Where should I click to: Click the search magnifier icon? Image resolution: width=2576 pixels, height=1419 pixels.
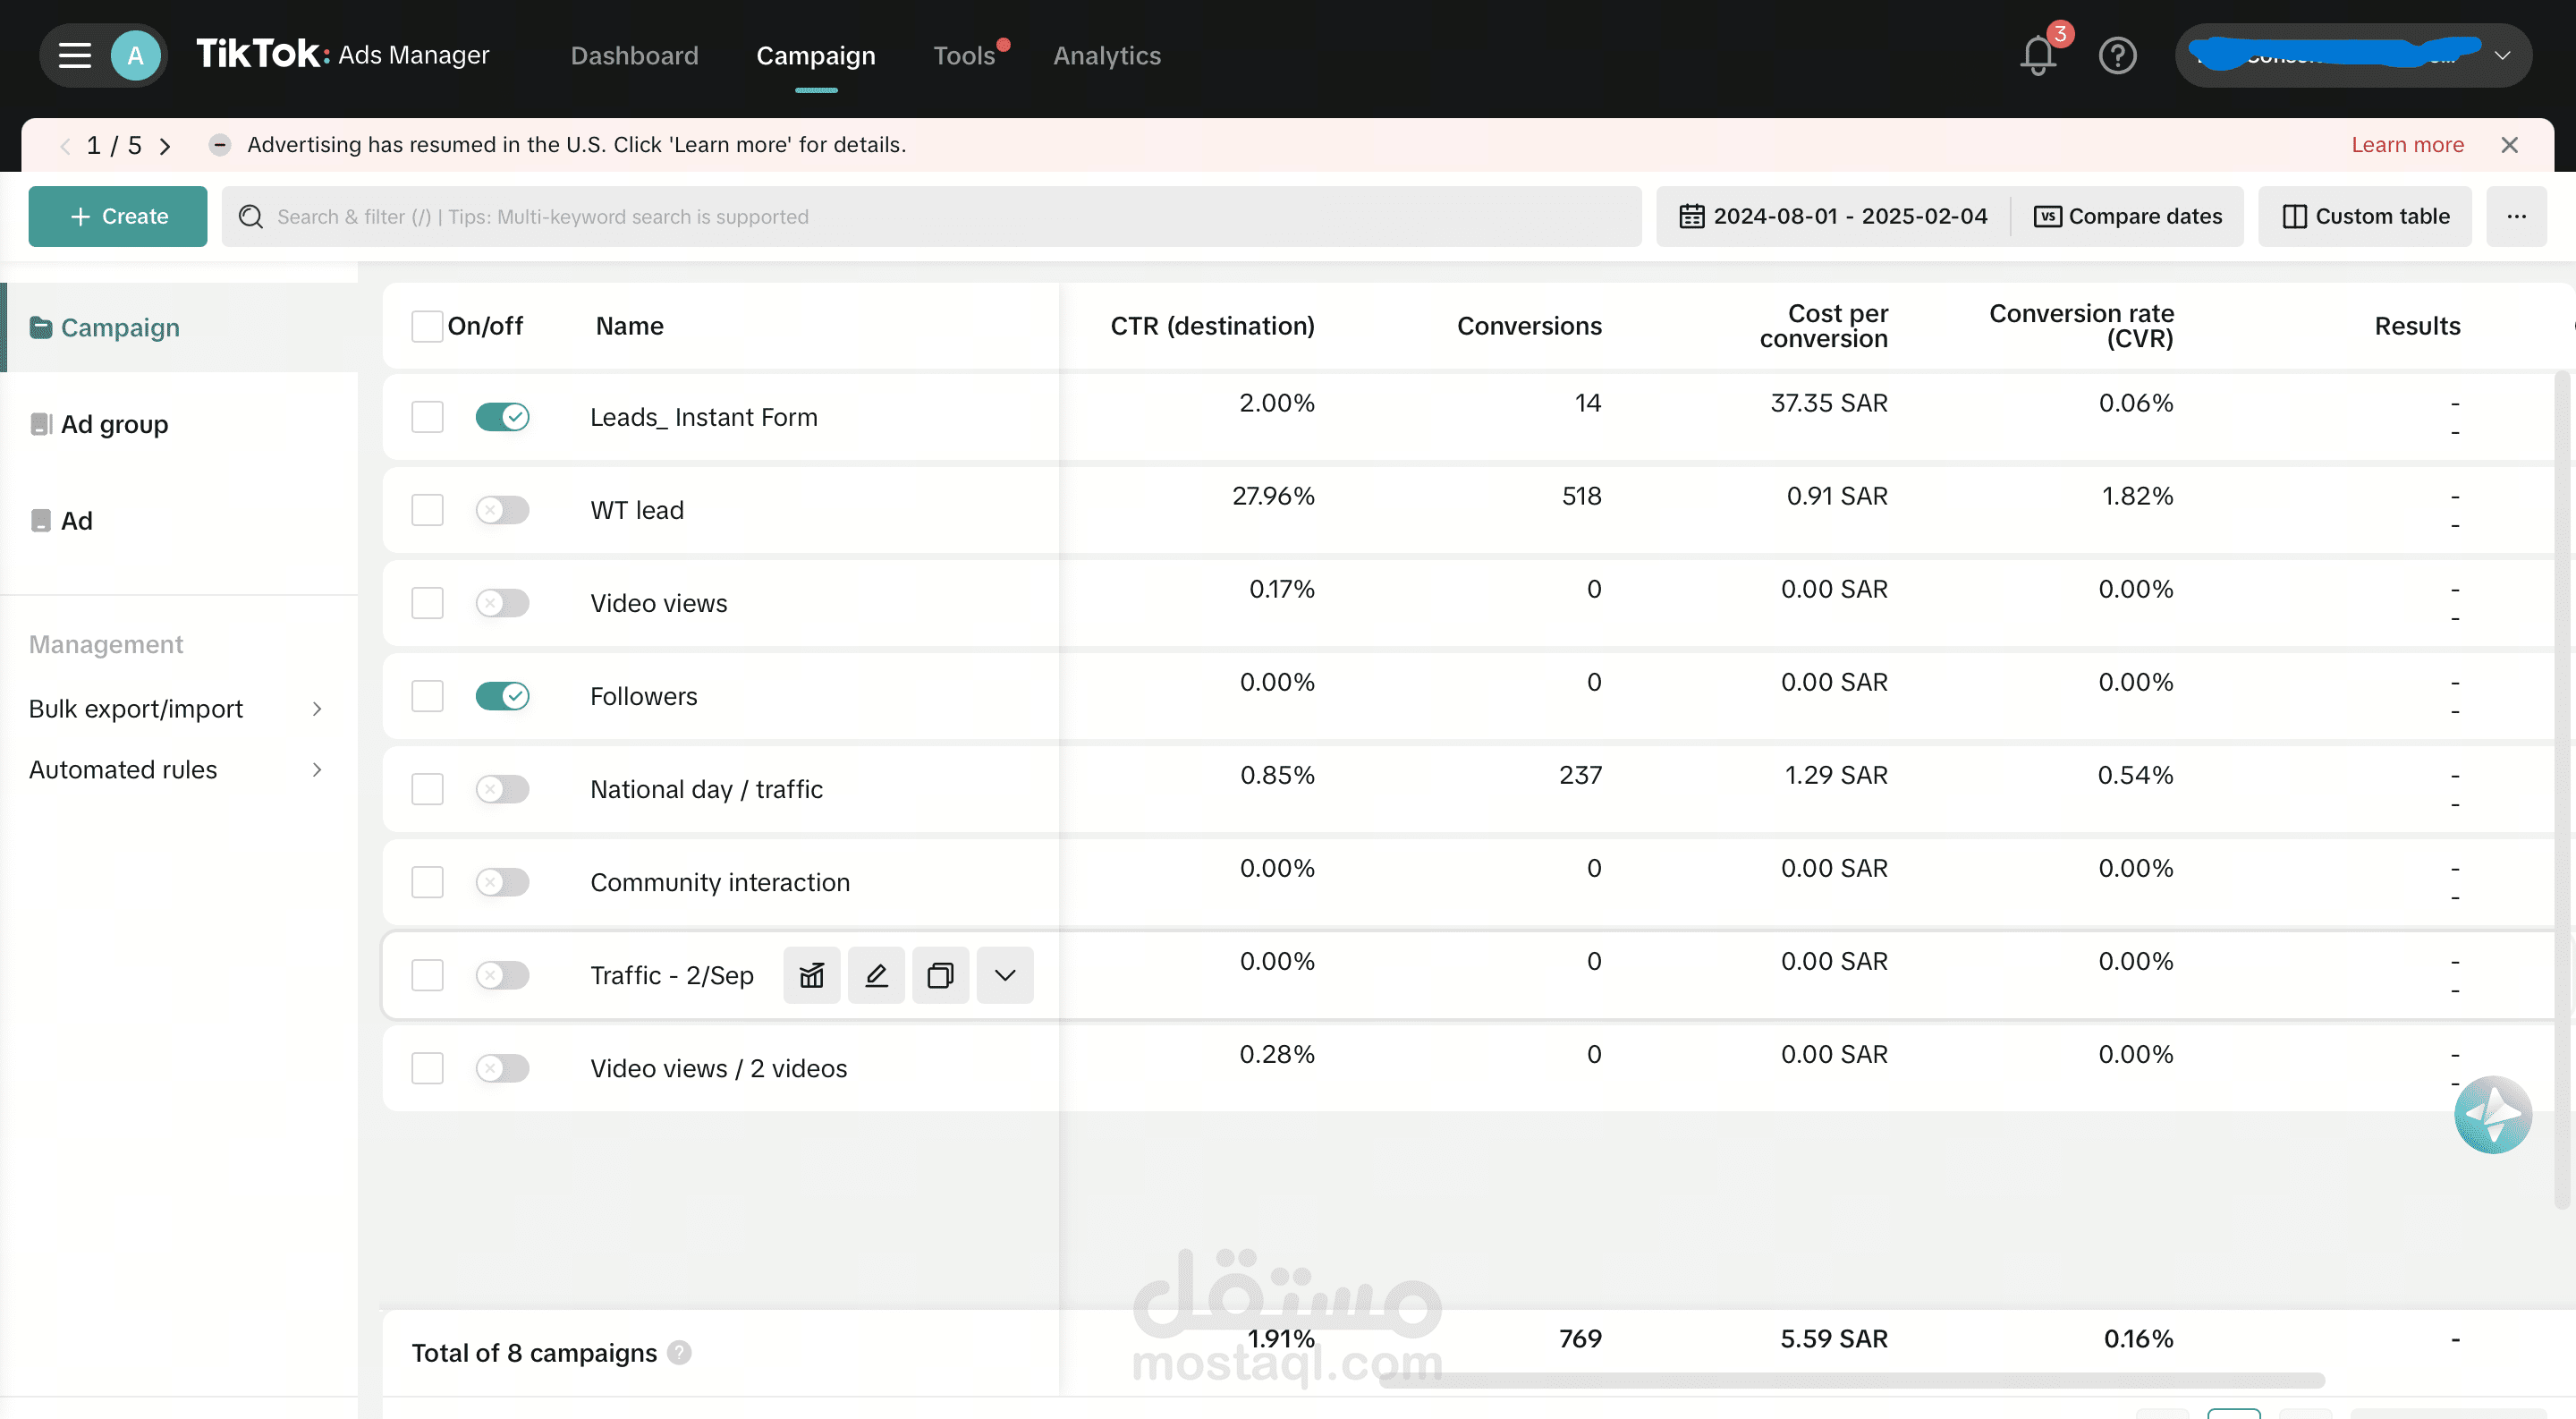coord(251,217)
